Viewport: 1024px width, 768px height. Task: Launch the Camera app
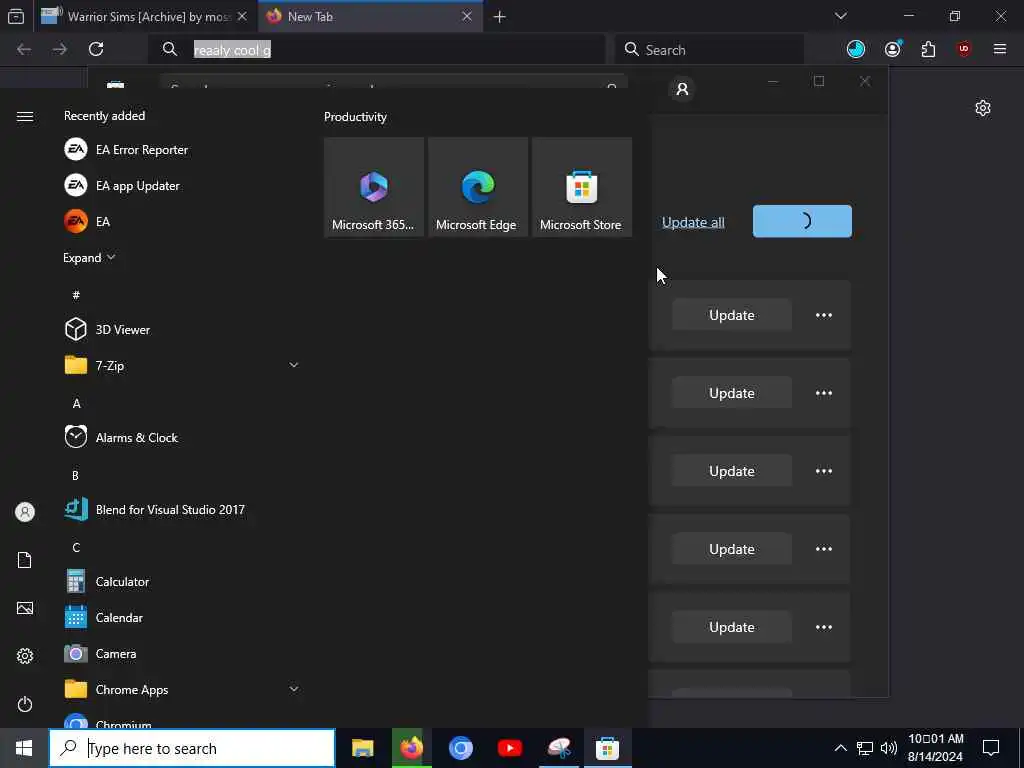tap(182, 653)
